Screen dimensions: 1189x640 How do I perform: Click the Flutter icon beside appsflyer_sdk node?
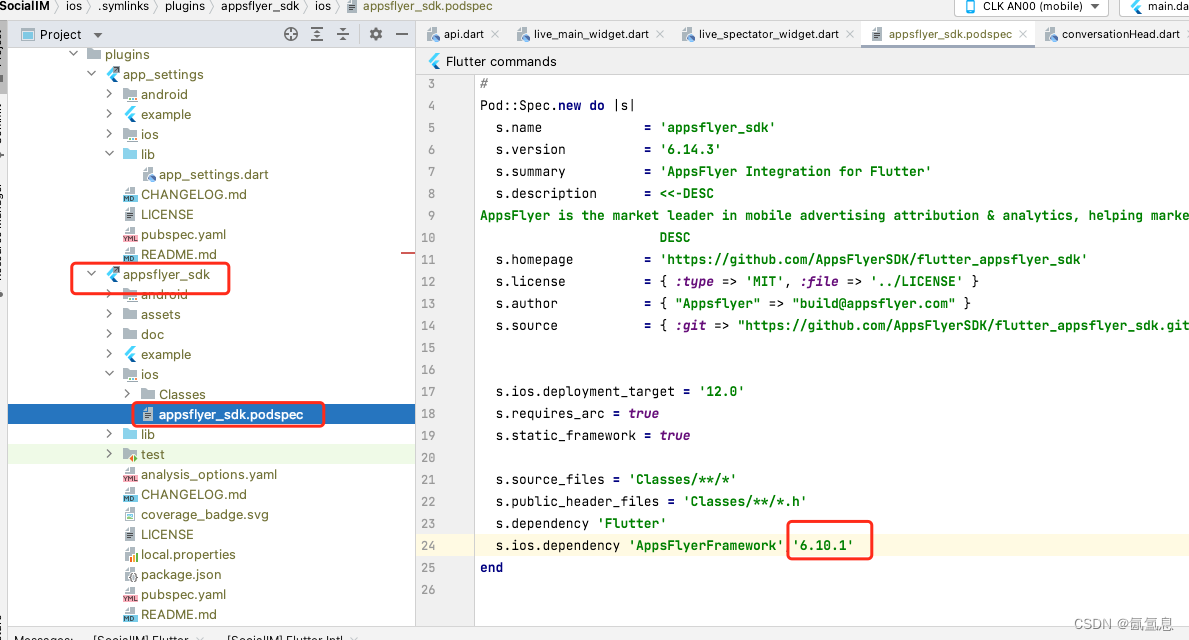pyautogui.click(x=113, y=274)
